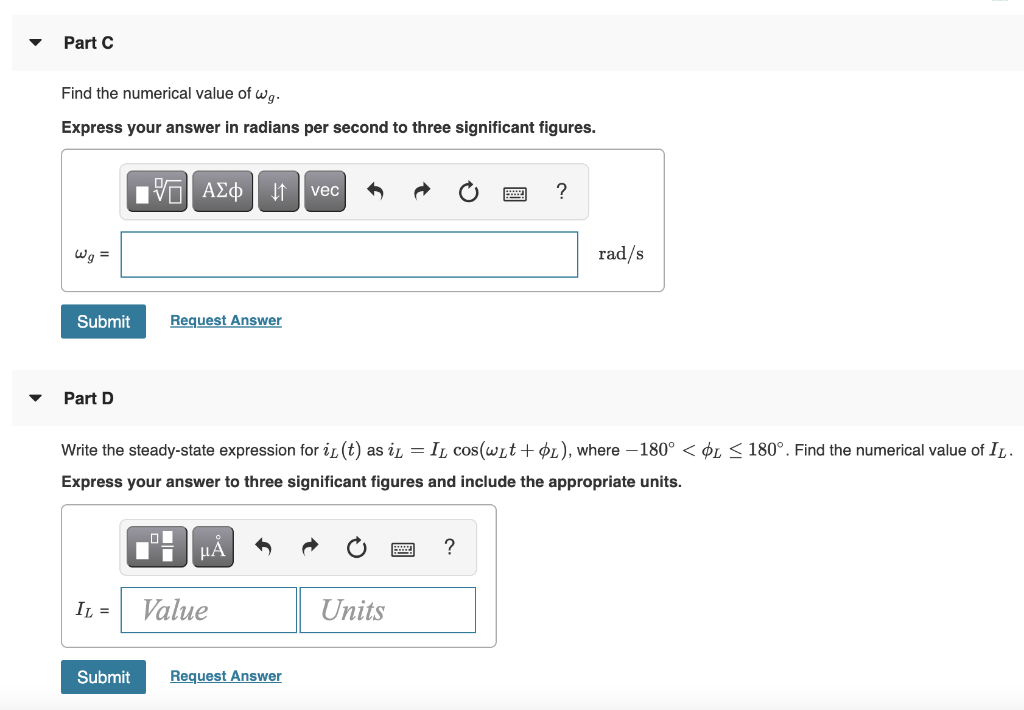Open Request Answer for Part D
Image resolution: width=1024 pixels, height=710 pixels.
pos(225,676)
